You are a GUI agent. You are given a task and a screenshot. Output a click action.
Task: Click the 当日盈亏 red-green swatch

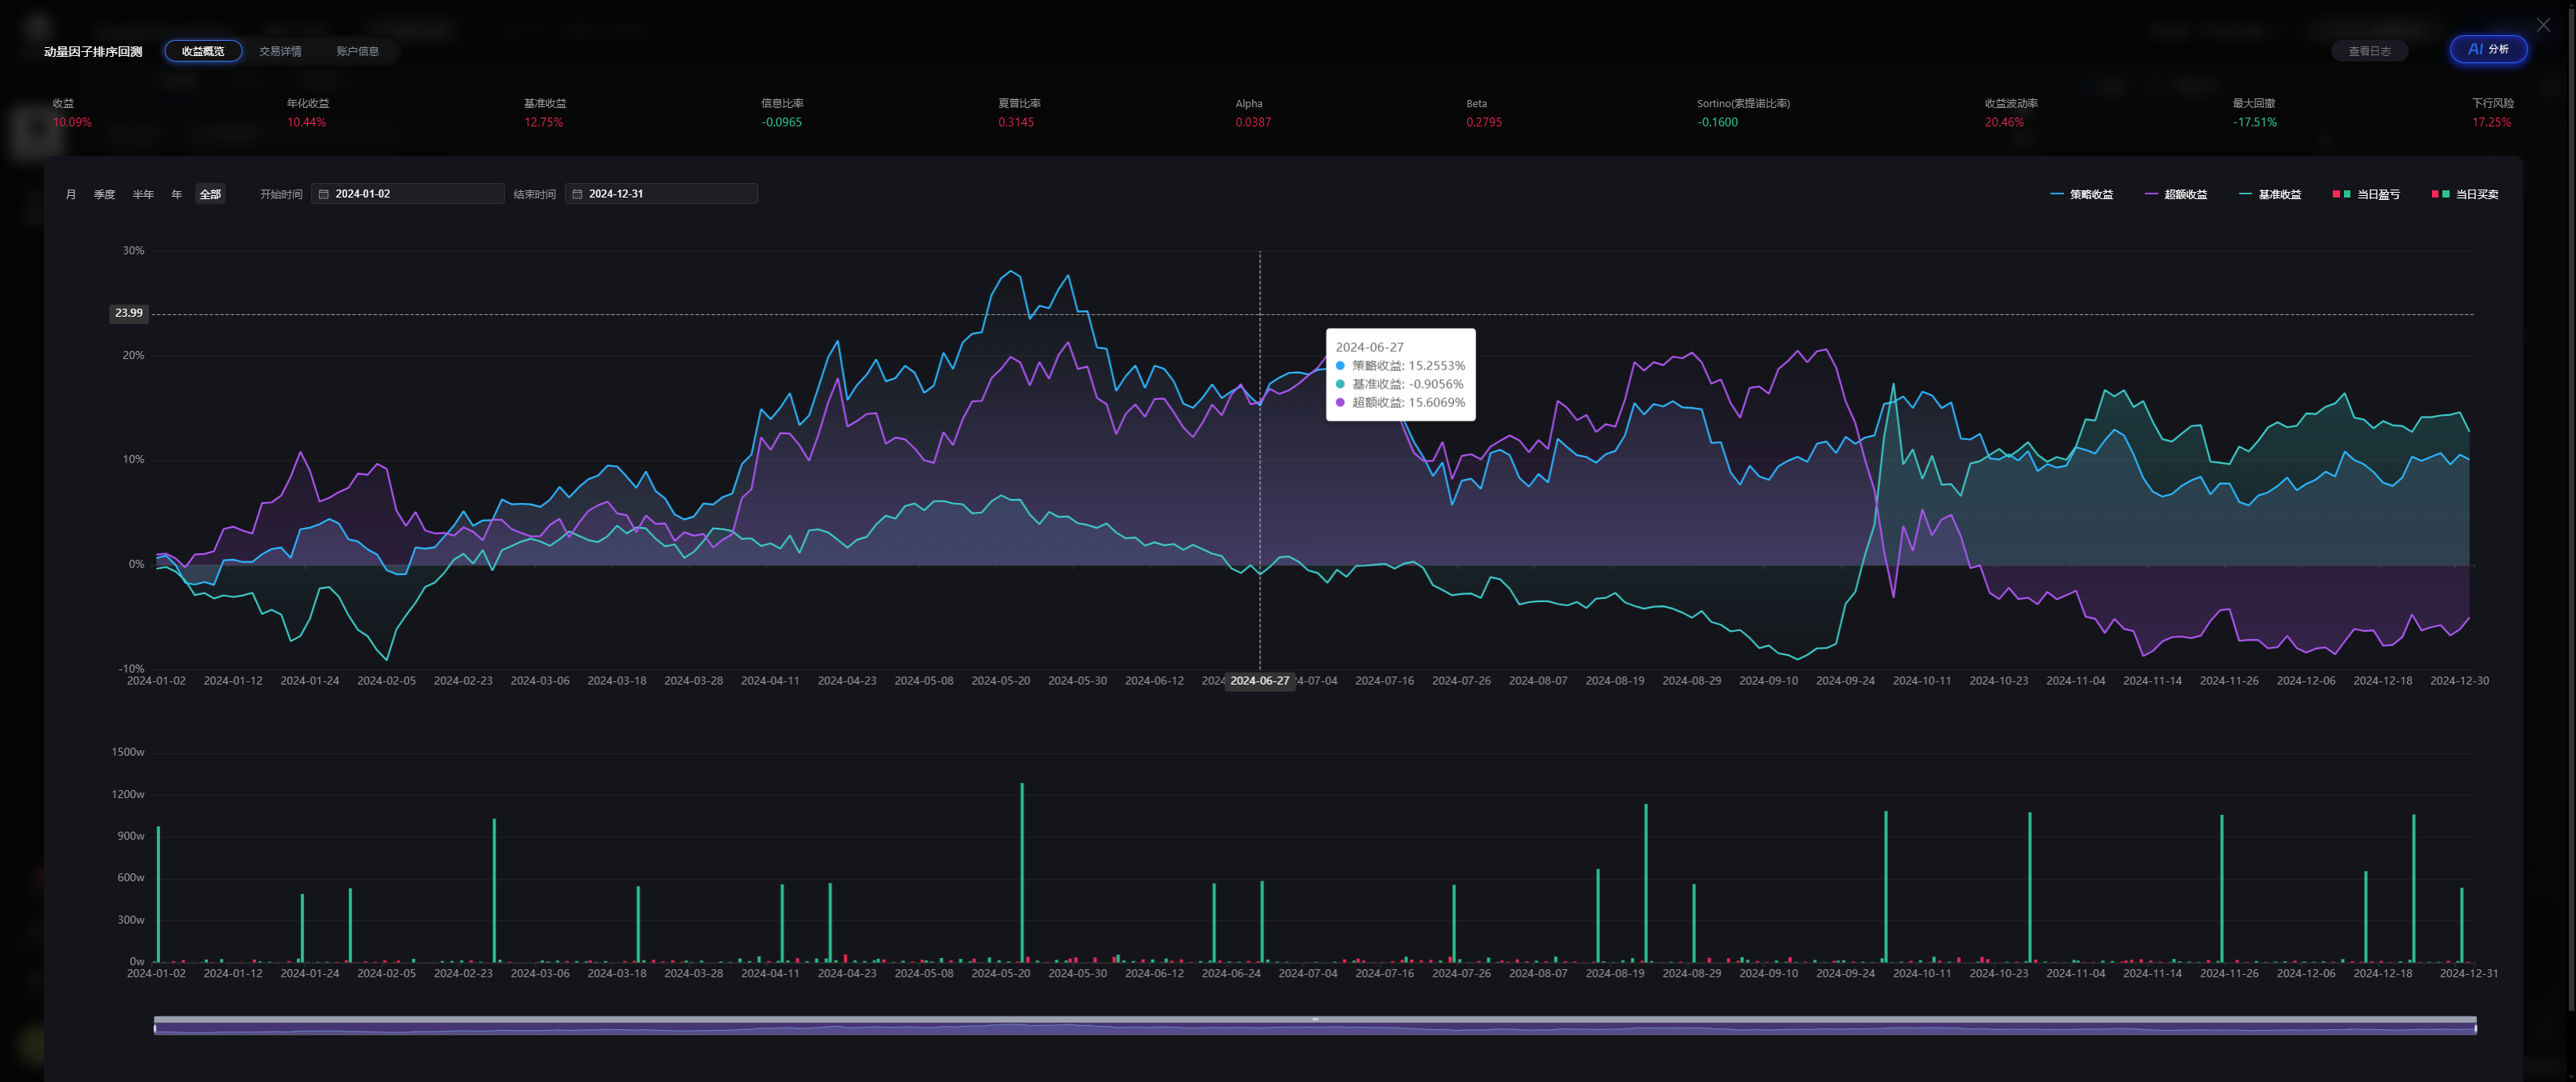pos(2341,194)
